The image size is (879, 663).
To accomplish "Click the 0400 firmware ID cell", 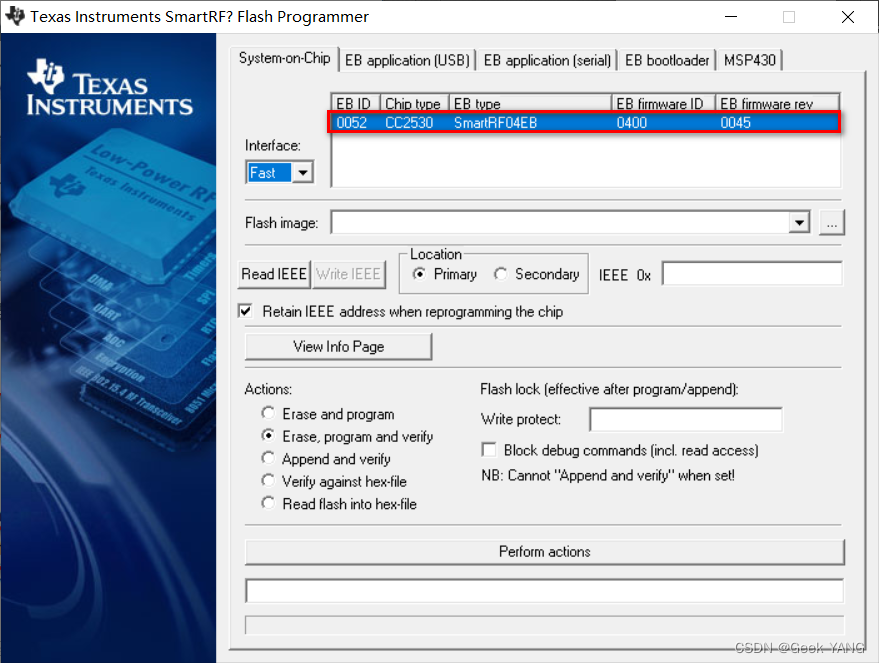I will [x=632, y=123].
